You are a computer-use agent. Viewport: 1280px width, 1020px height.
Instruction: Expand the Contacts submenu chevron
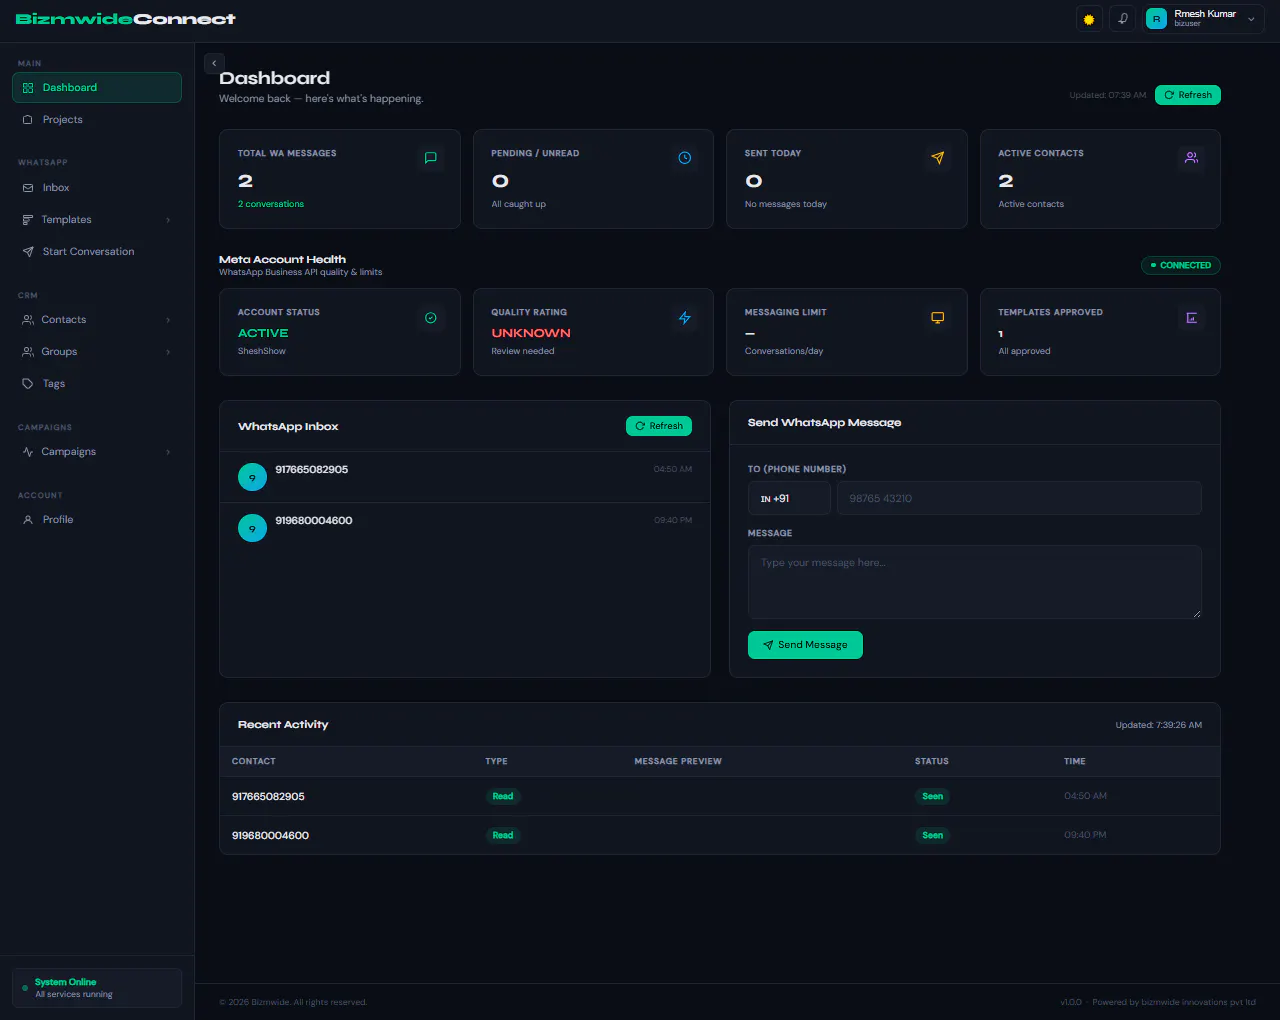click(168, 320)
